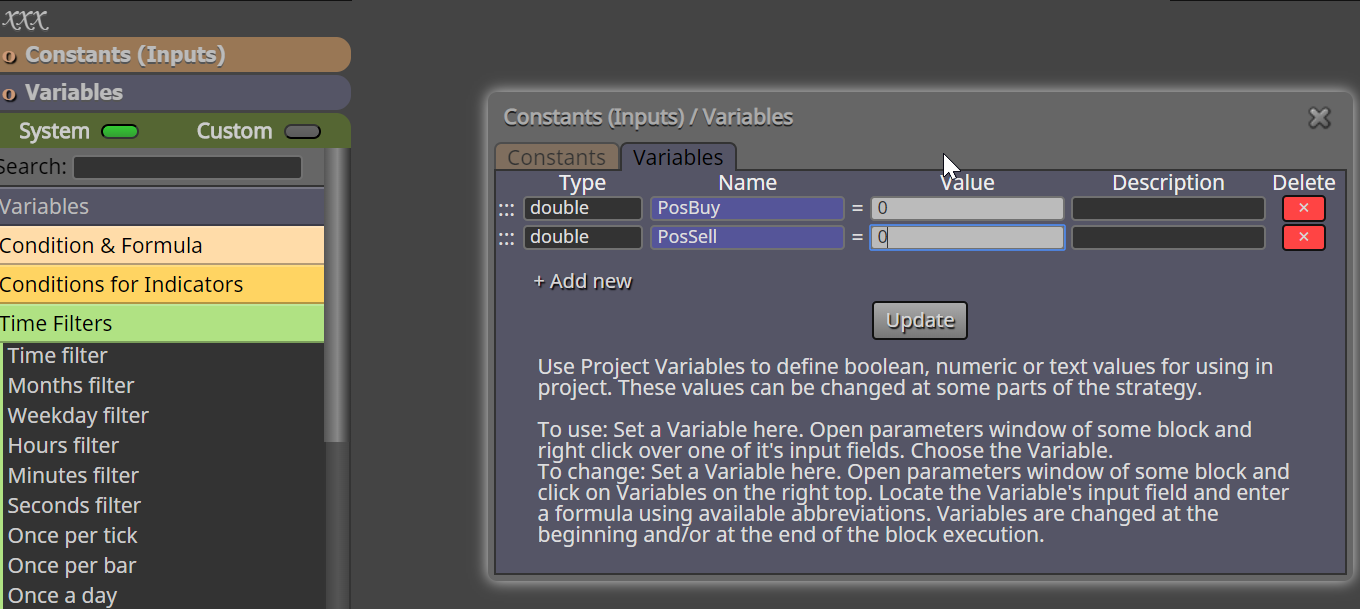Switch to the Constants tab
The image size is (1360, 609).
556,157
